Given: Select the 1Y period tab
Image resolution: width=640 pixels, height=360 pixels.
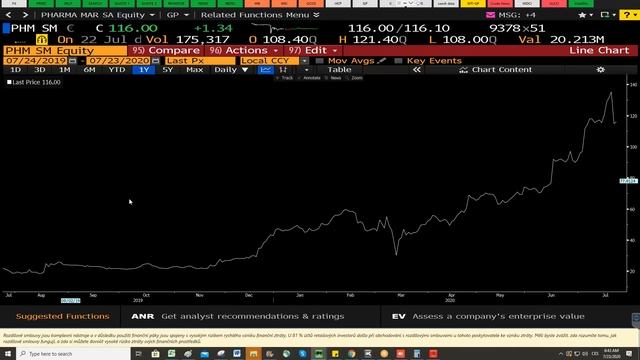Looking at the screenshot, I should [144, 70].
